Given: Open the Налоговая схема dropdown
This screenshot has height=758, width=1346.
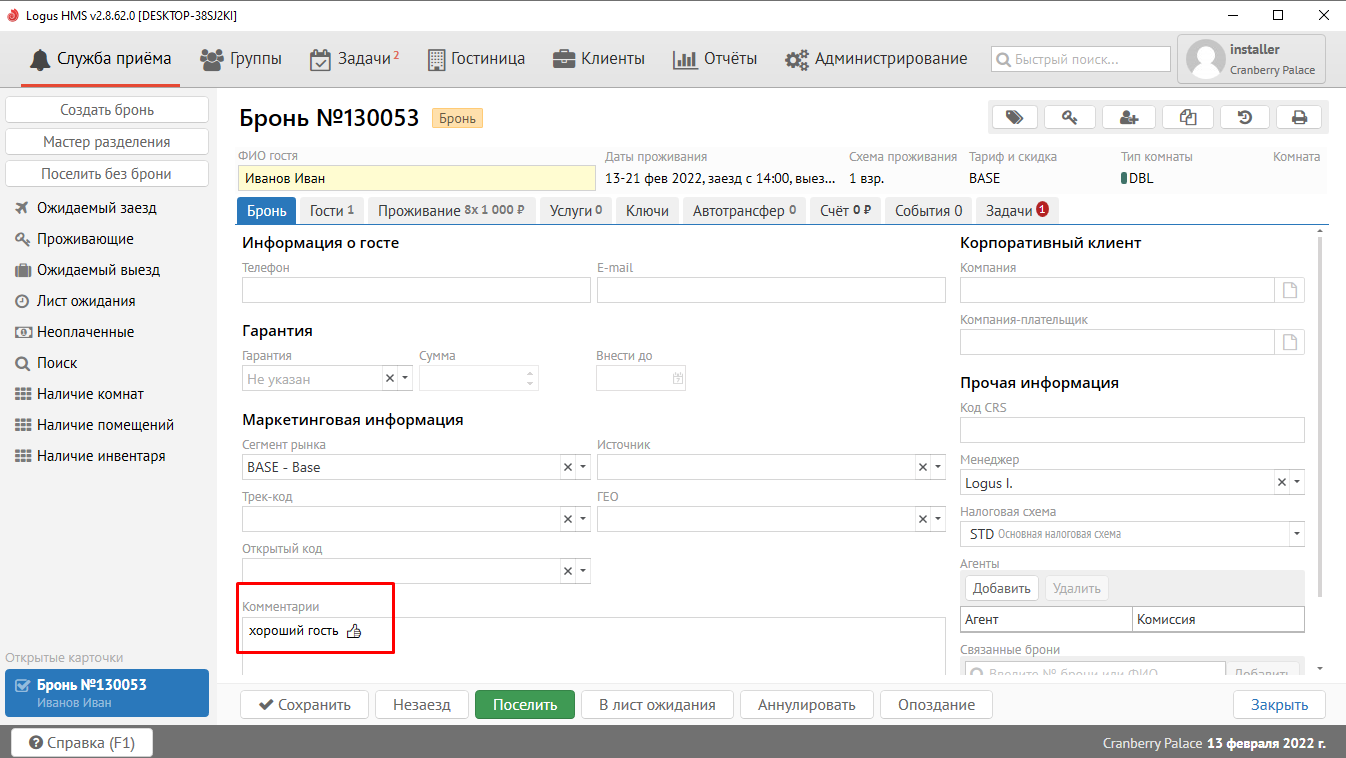Looking at the screenshot, I should pos(1297,534).
